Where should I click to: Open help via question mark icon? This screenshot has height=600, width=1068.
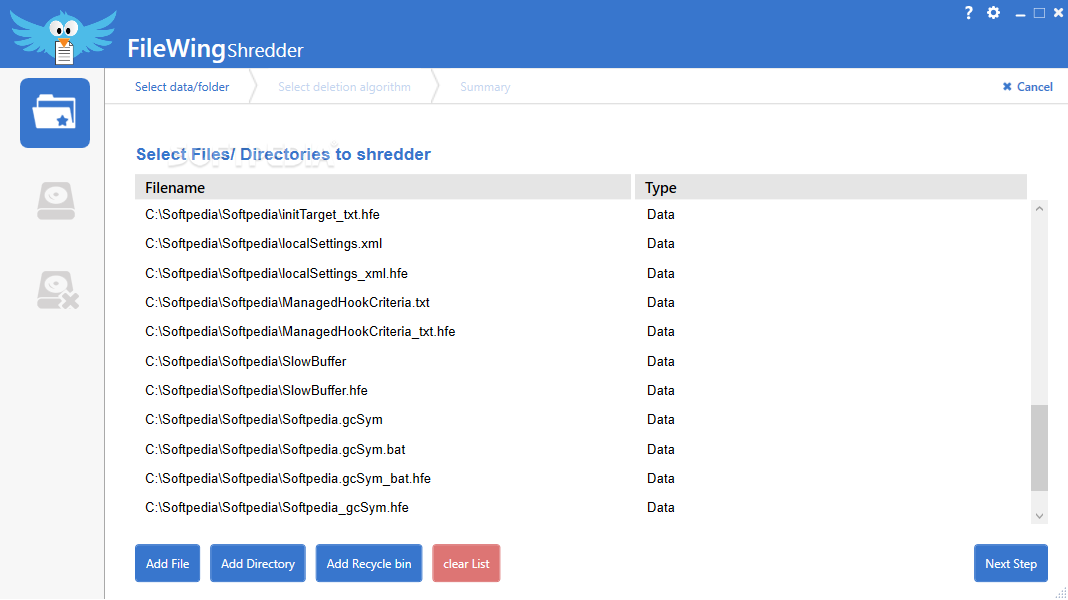(x=969, y=13)
